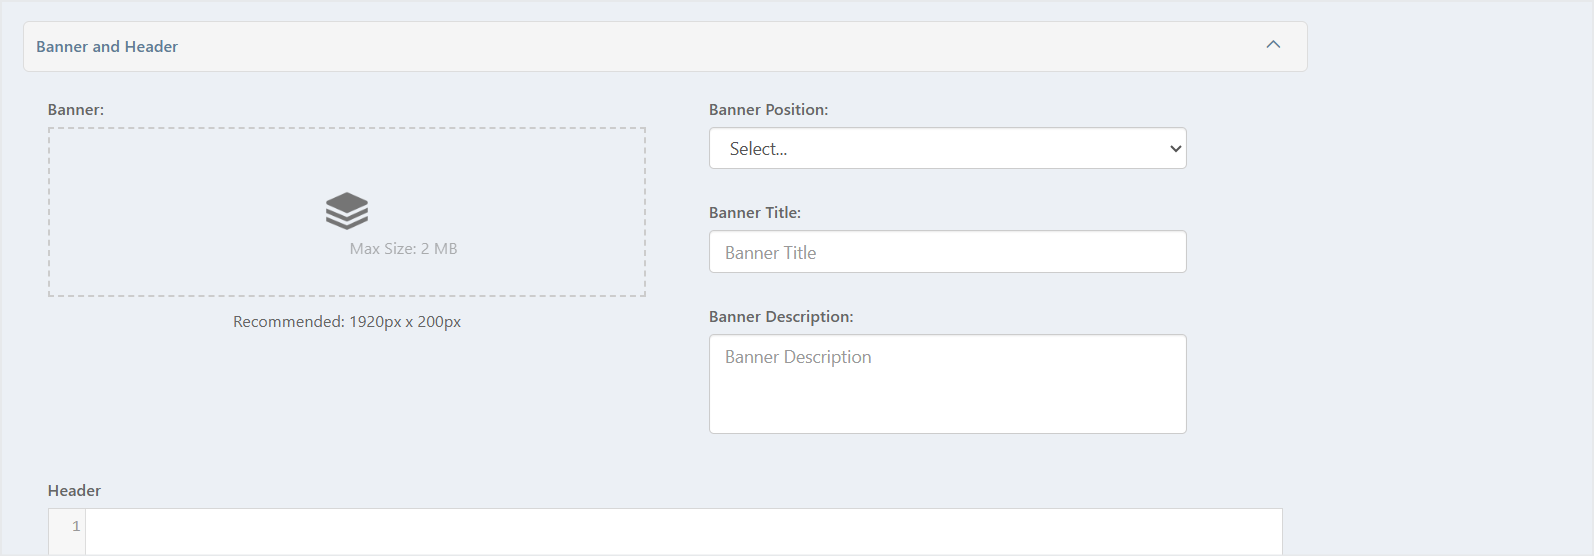Focus the Banner Description text area

click(947, 384)
